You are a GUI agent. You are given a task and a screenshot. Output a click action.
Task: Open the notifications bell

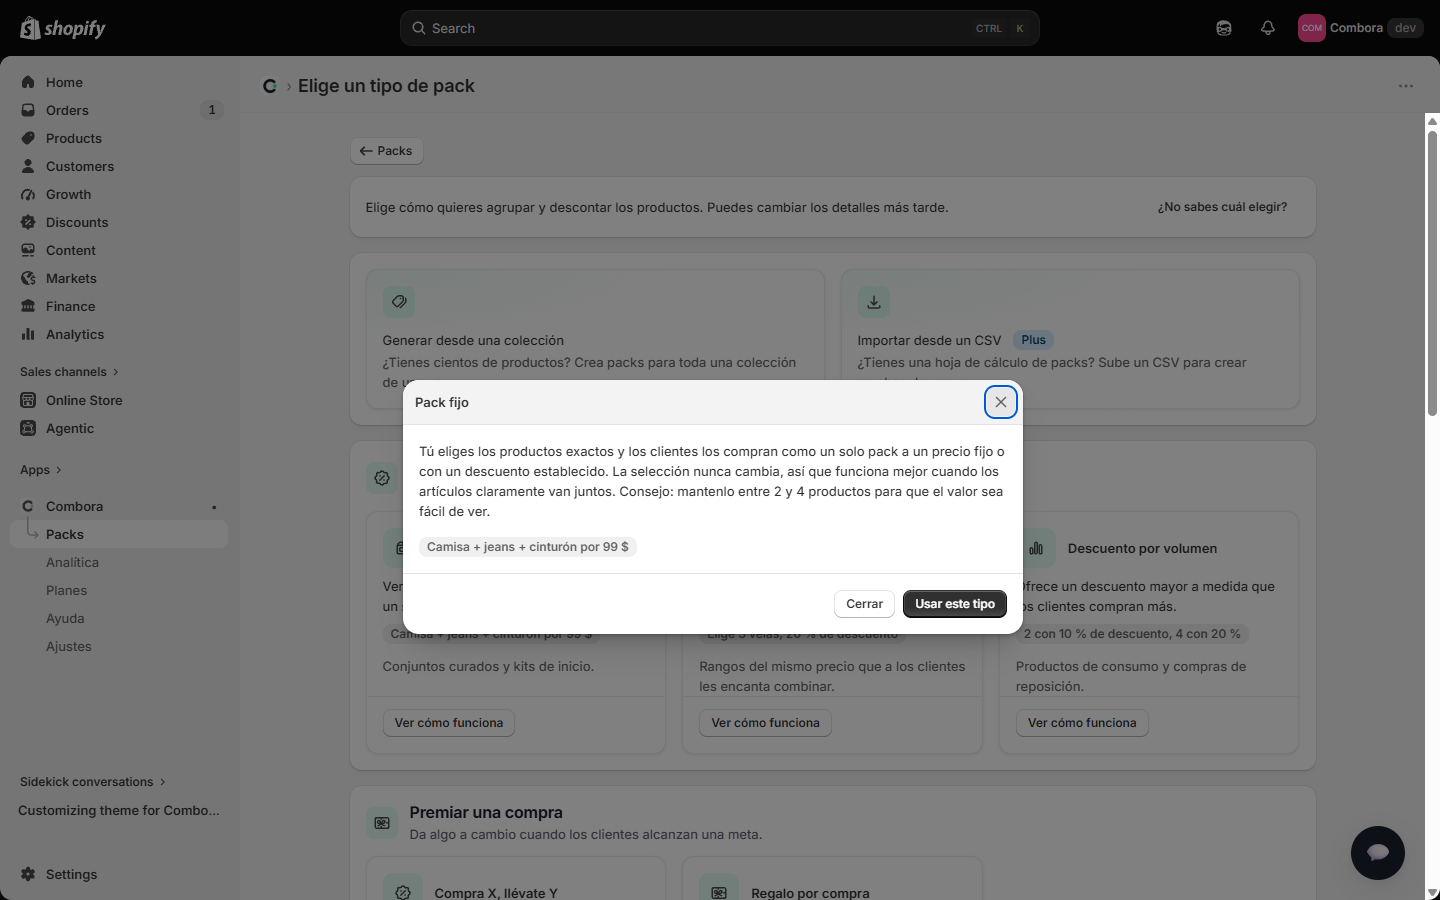1268,28
